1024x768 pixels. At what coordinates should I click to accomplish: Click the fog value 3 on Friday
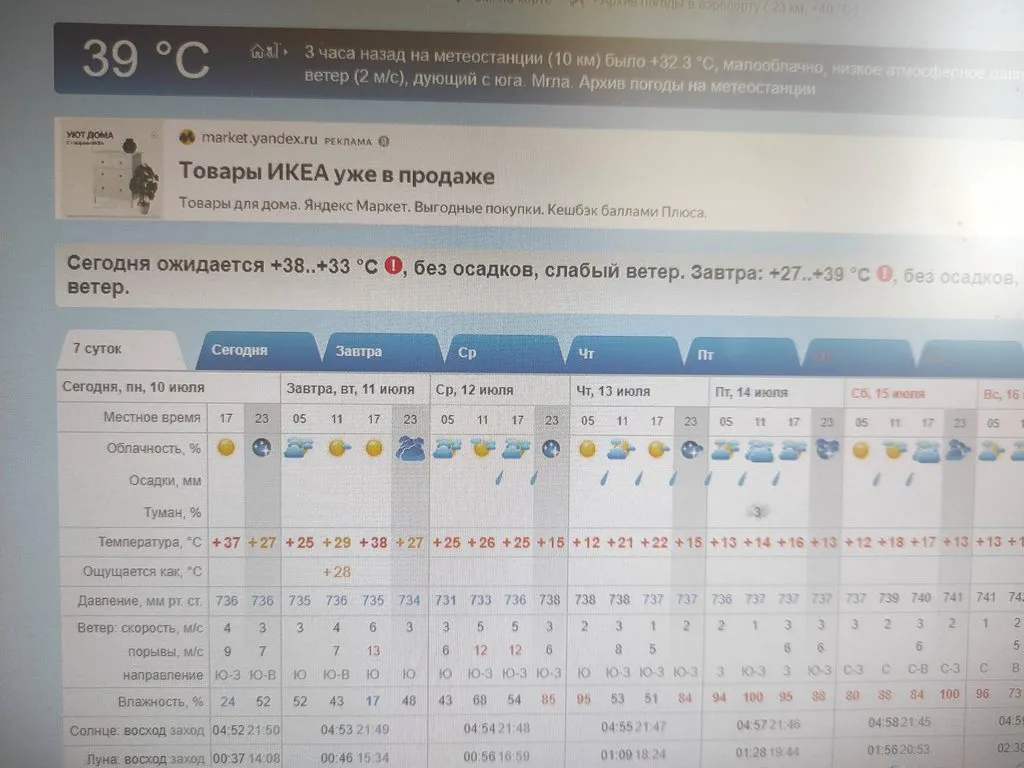click(760, 511)
